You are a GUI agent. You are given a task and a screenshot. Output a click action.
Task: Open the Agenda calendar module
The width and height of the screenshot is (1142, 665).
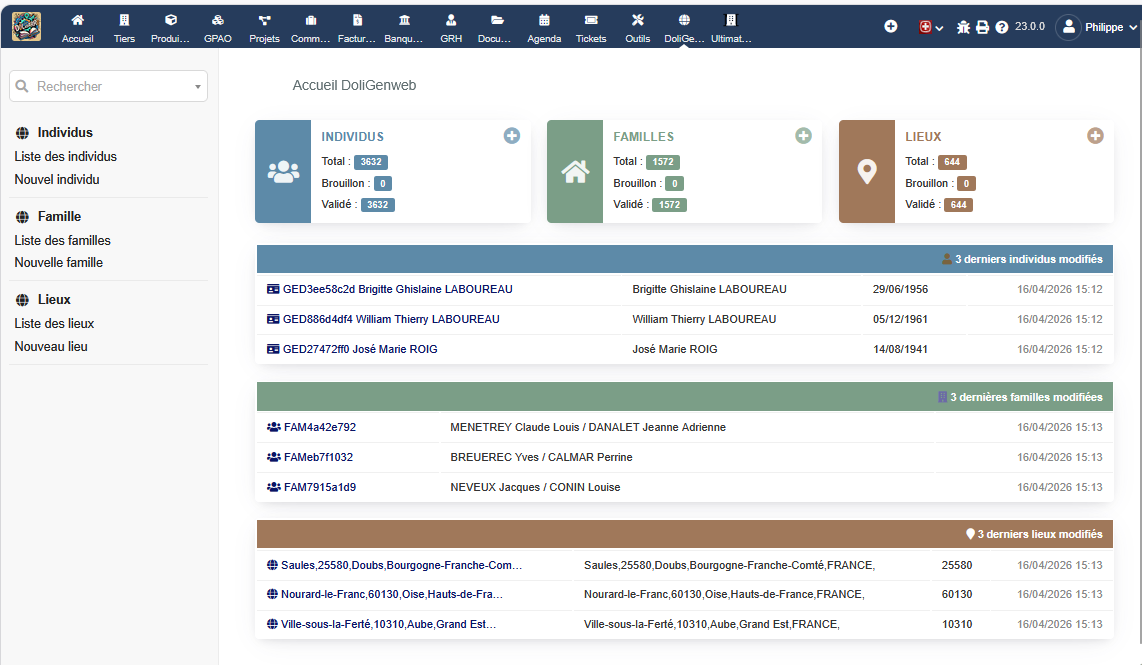tap(544, 26)
